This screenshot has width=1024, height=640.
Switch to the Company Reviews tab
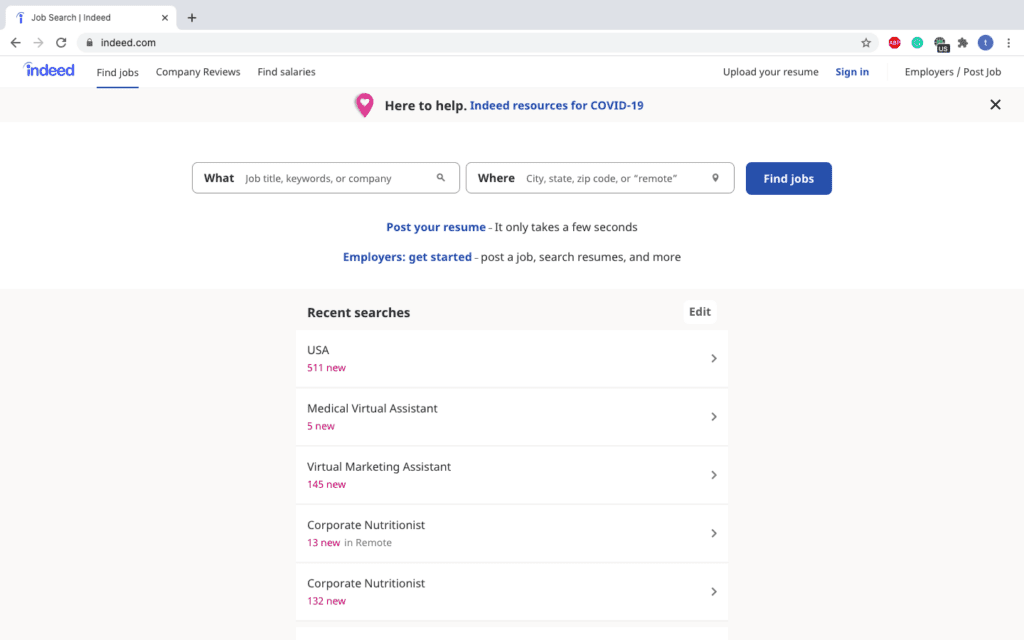click(x=197, y=71)
